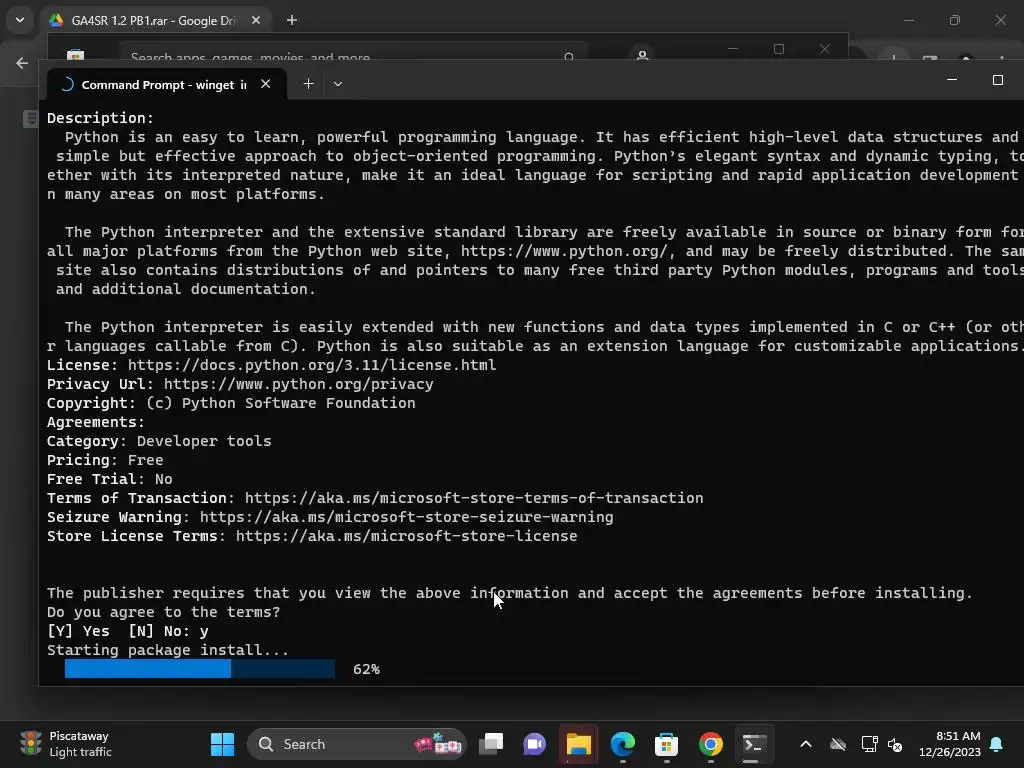Maximize the Microsoft Store window
1024x768 pixels.
(x=778, y=49)
